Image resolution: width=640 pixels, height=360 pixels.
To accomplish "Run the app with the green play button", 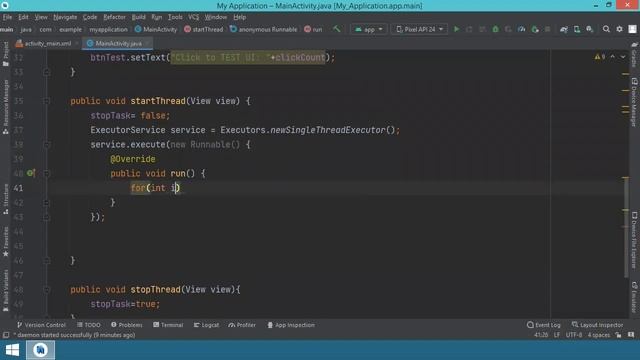I will [x=456, y=29].
